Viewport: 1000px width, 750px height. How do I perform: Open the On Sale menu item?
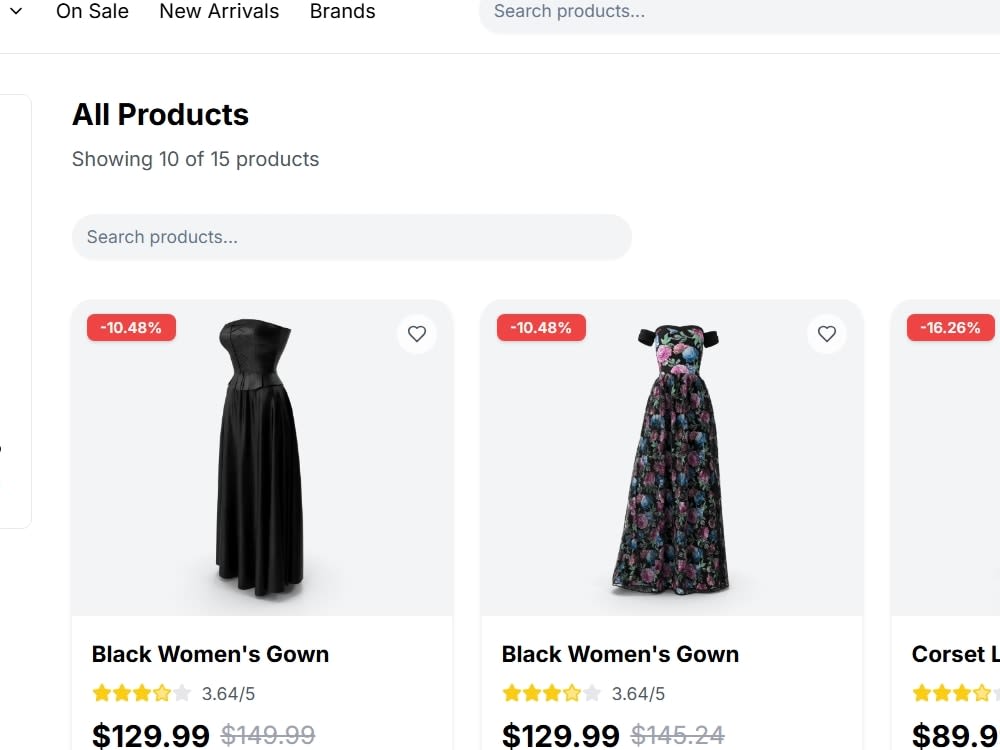92,11
